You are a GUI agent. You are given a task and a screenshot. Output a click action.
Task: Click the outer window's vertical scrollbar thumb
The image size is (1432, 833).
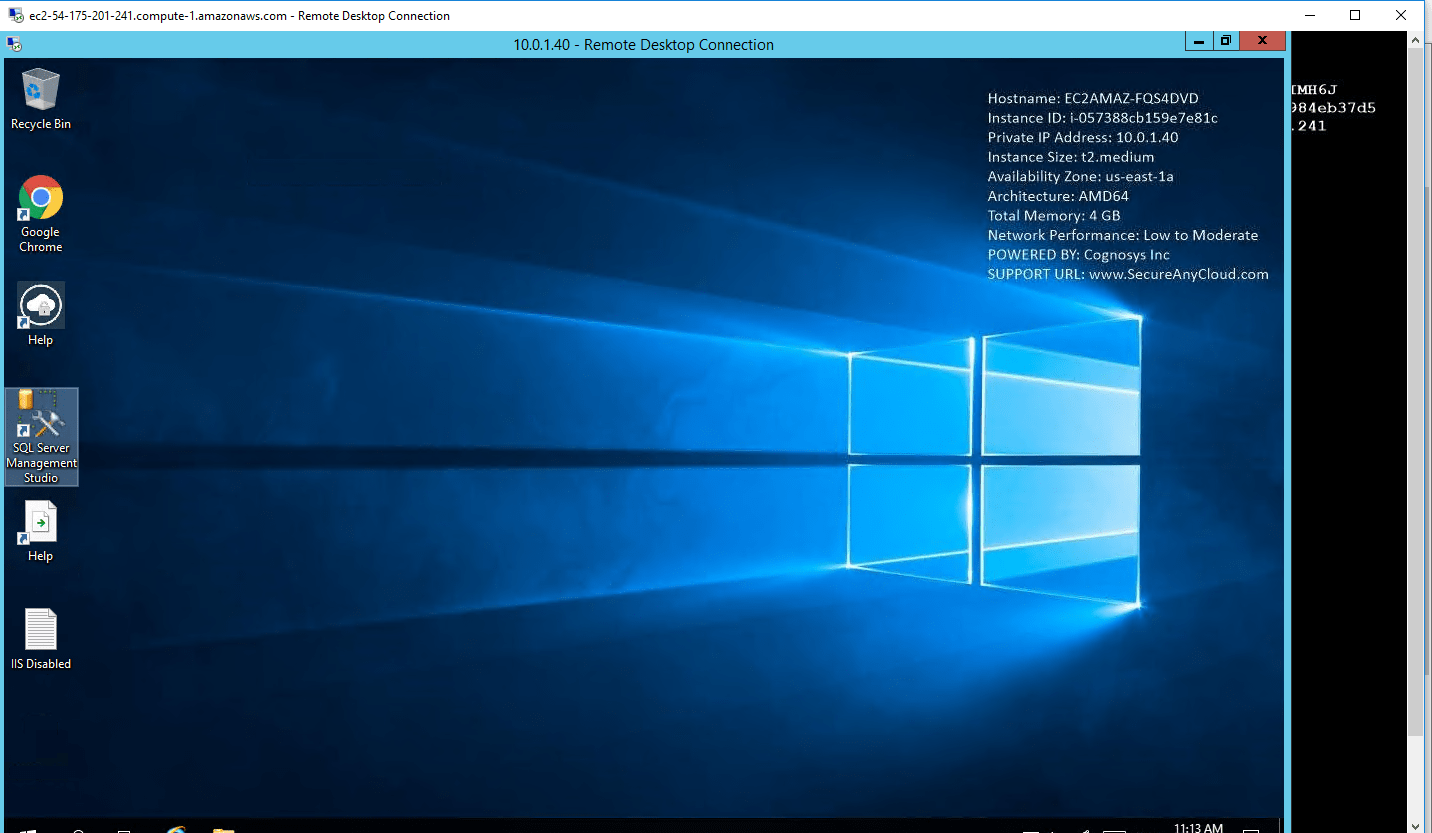point(1415,390)
